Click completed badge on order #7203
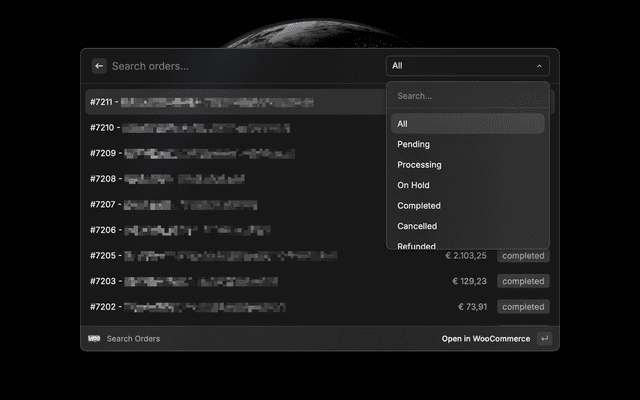The image size is (640, 400). tap(523, 281)
